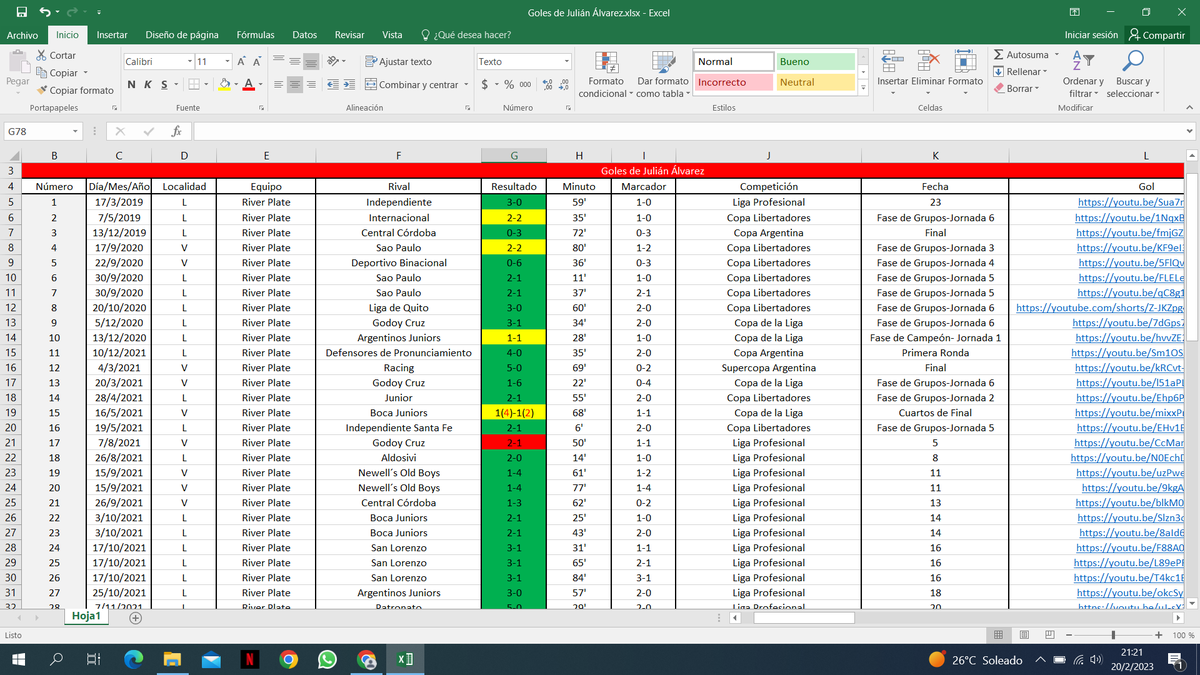
Task: Click the Compartir button
Action: [1156, 35]
